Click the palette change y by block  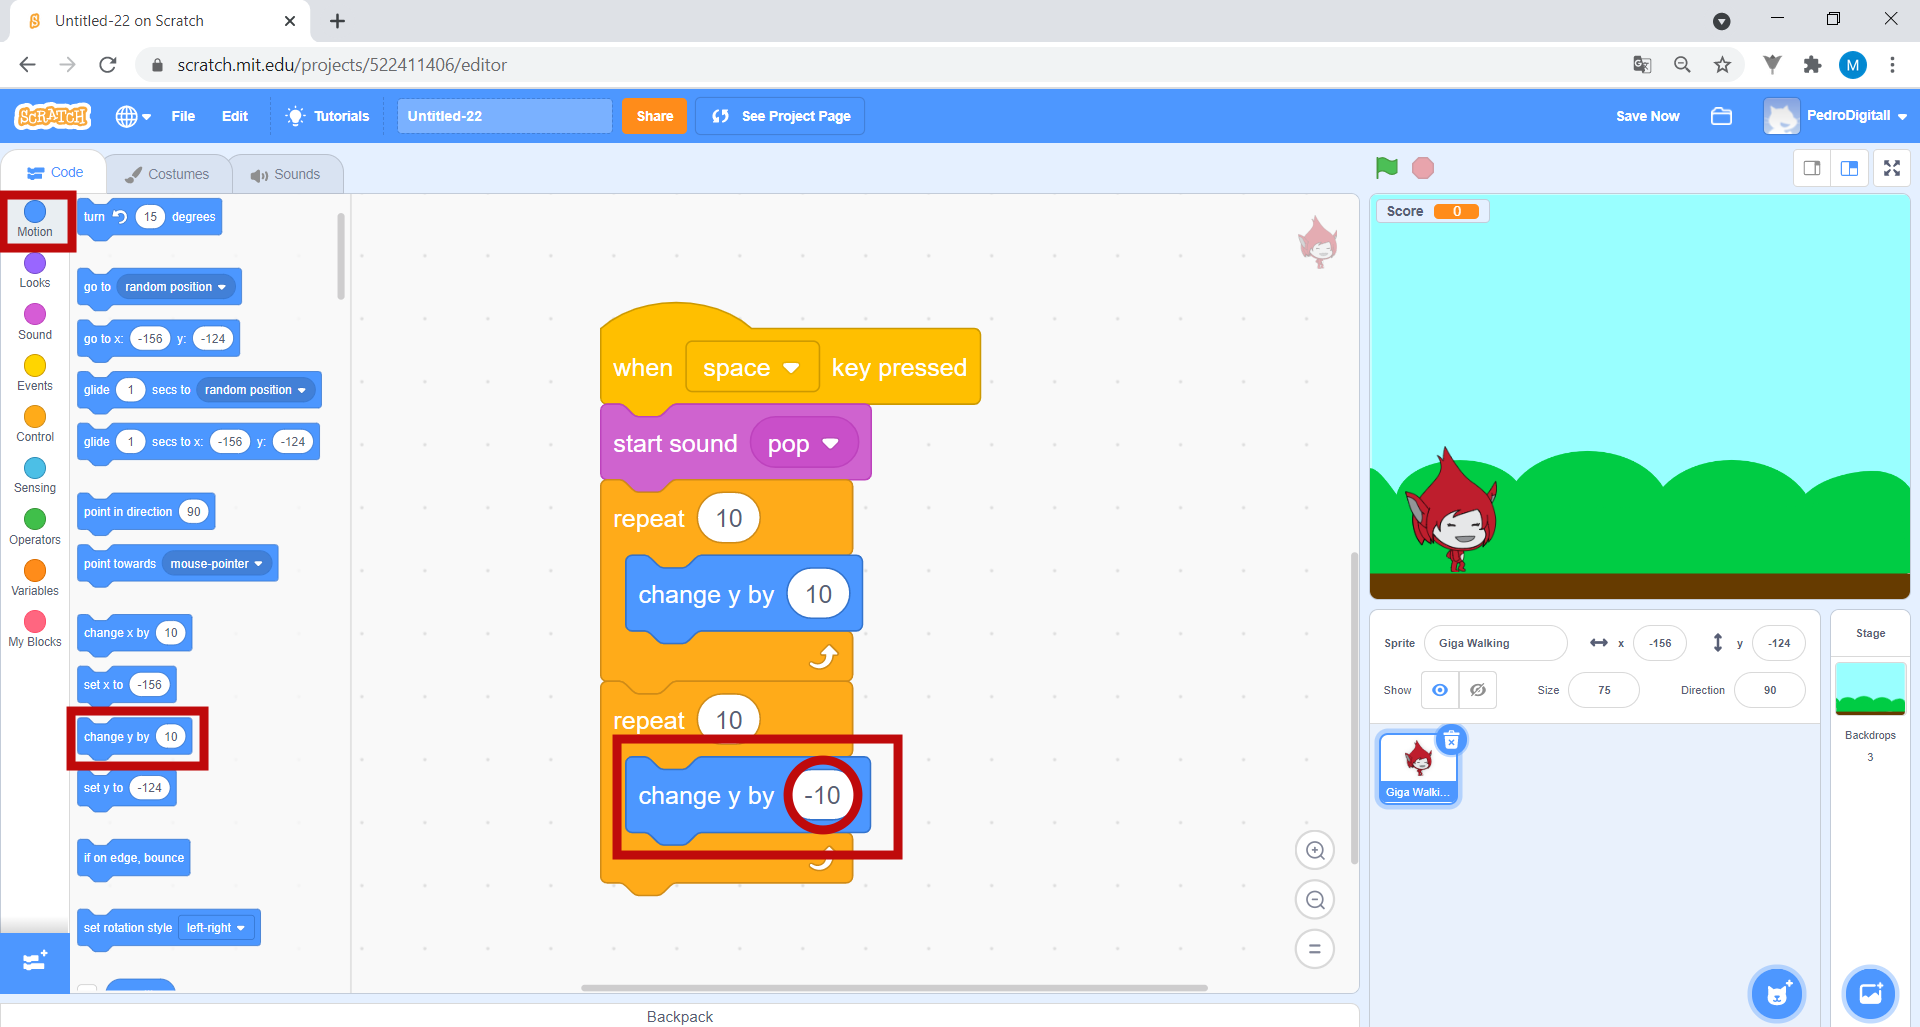pyautogui.click(x=115, y=737)
